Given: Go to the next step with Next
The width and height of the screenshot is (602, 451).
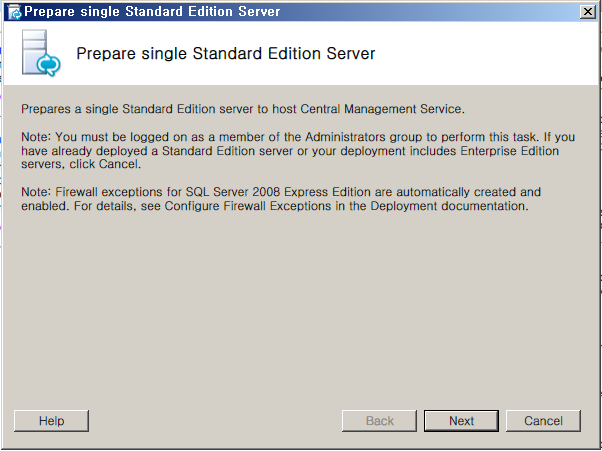Looking at the screenshot, I should click(461, 421).
